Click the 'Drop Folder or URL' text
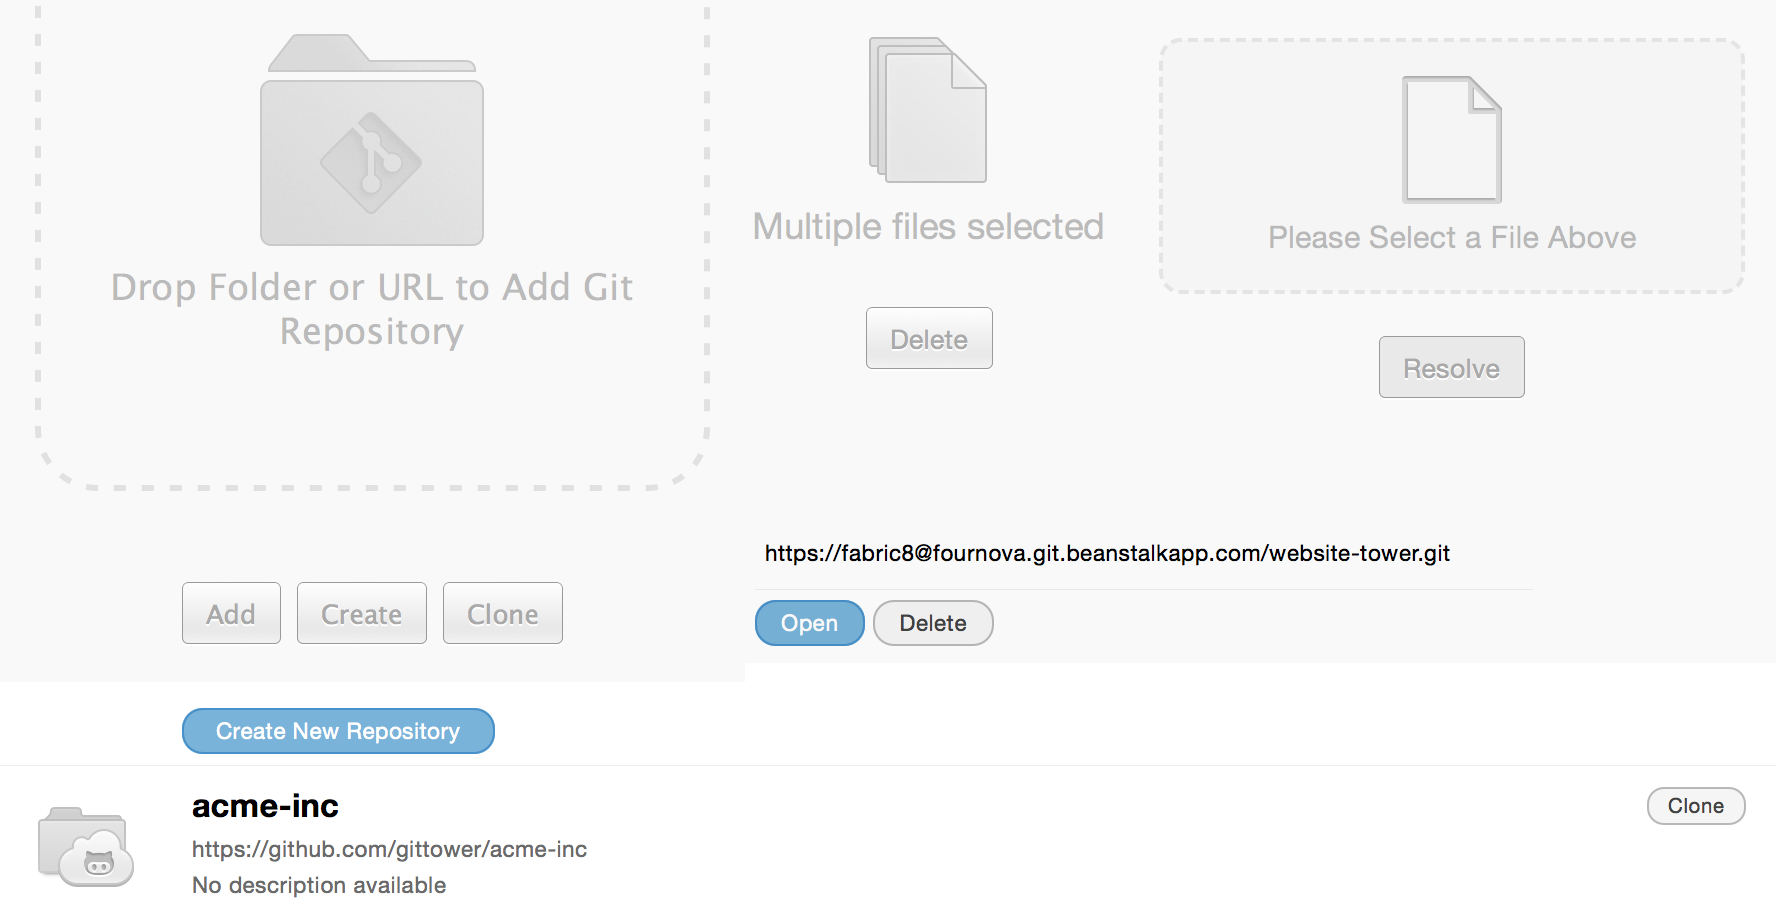Screen dimensions: 1776x920 pos(371,309)
